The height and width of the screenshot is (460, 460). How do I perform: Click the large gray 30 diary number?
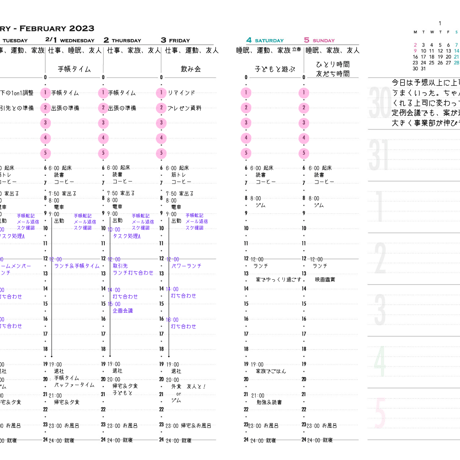380,102
